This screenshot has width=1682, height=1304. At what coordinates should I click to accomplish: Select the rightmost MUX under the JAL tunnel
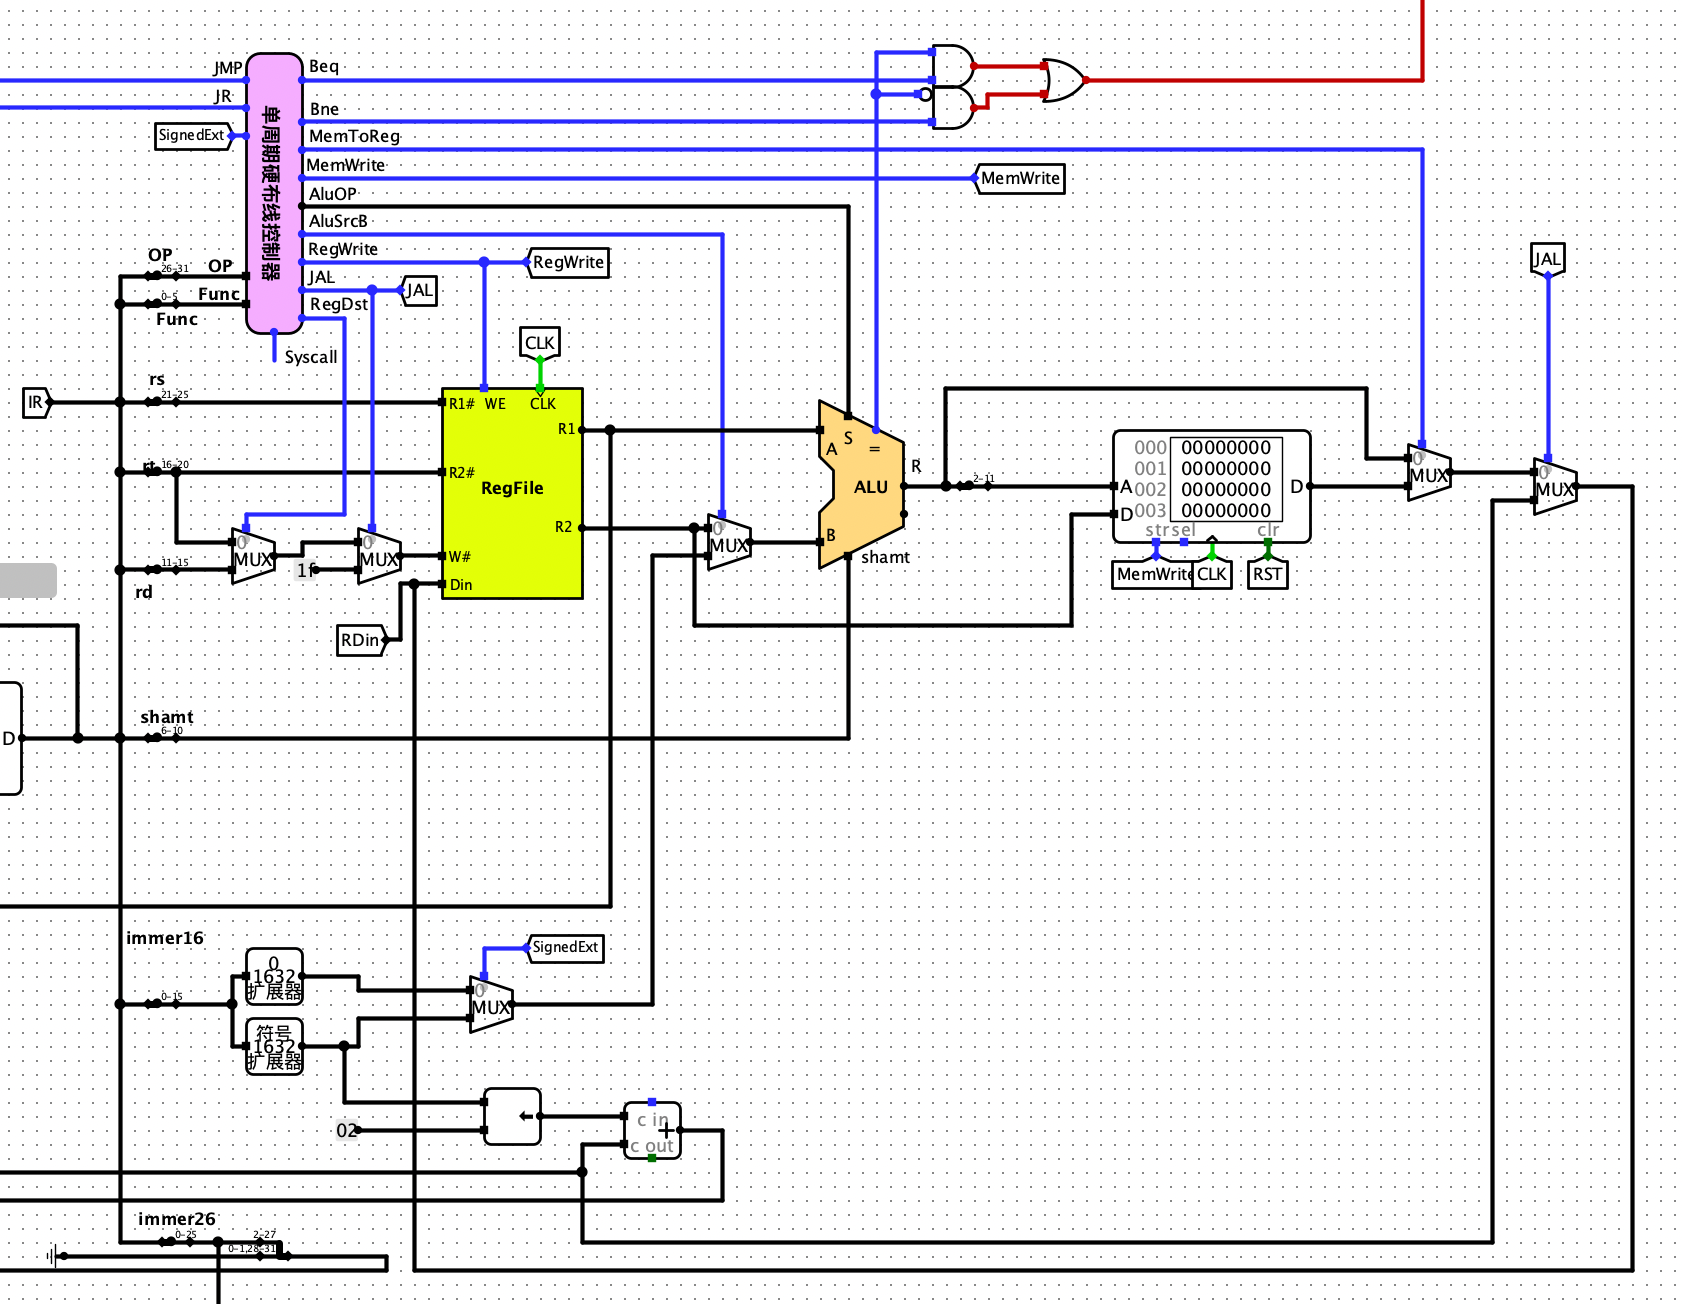tap(1555, 487)
